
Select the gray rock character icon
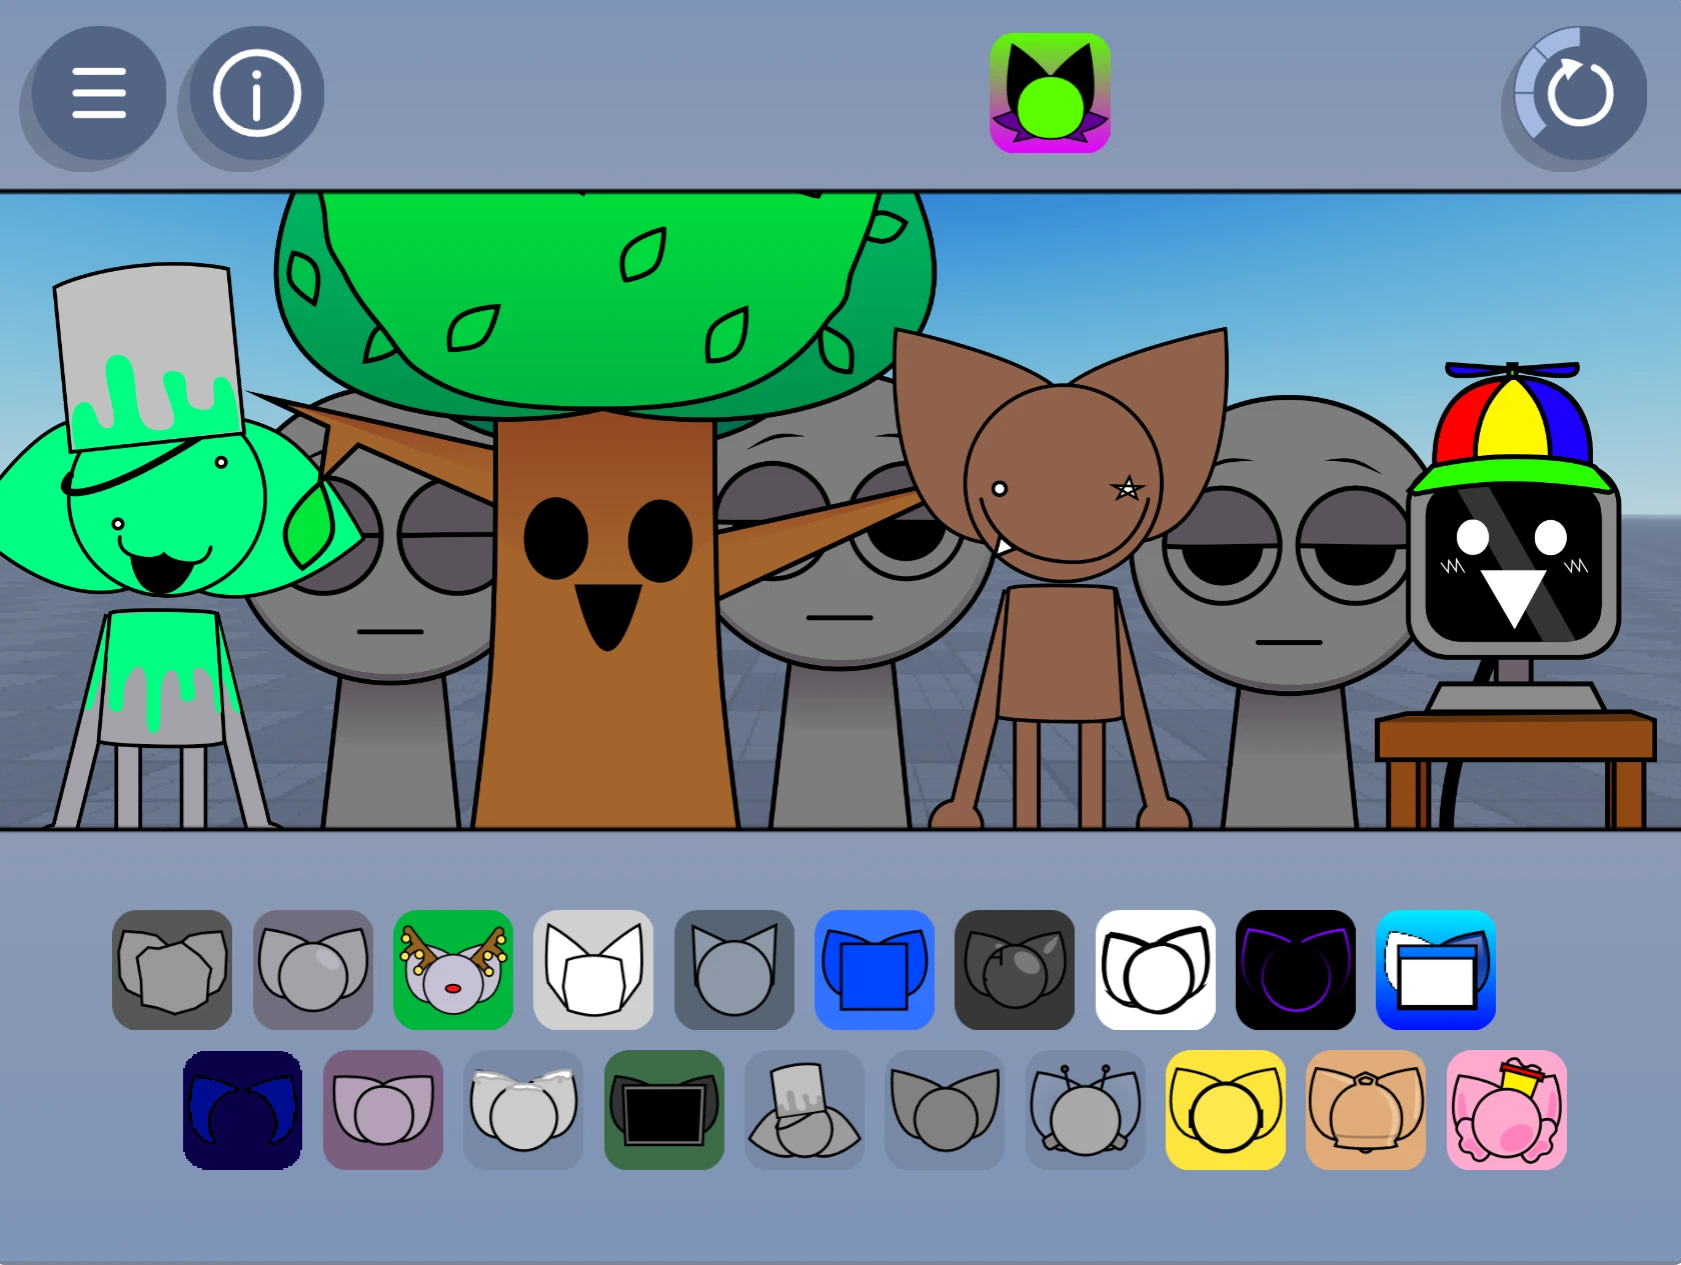point(172,969)
